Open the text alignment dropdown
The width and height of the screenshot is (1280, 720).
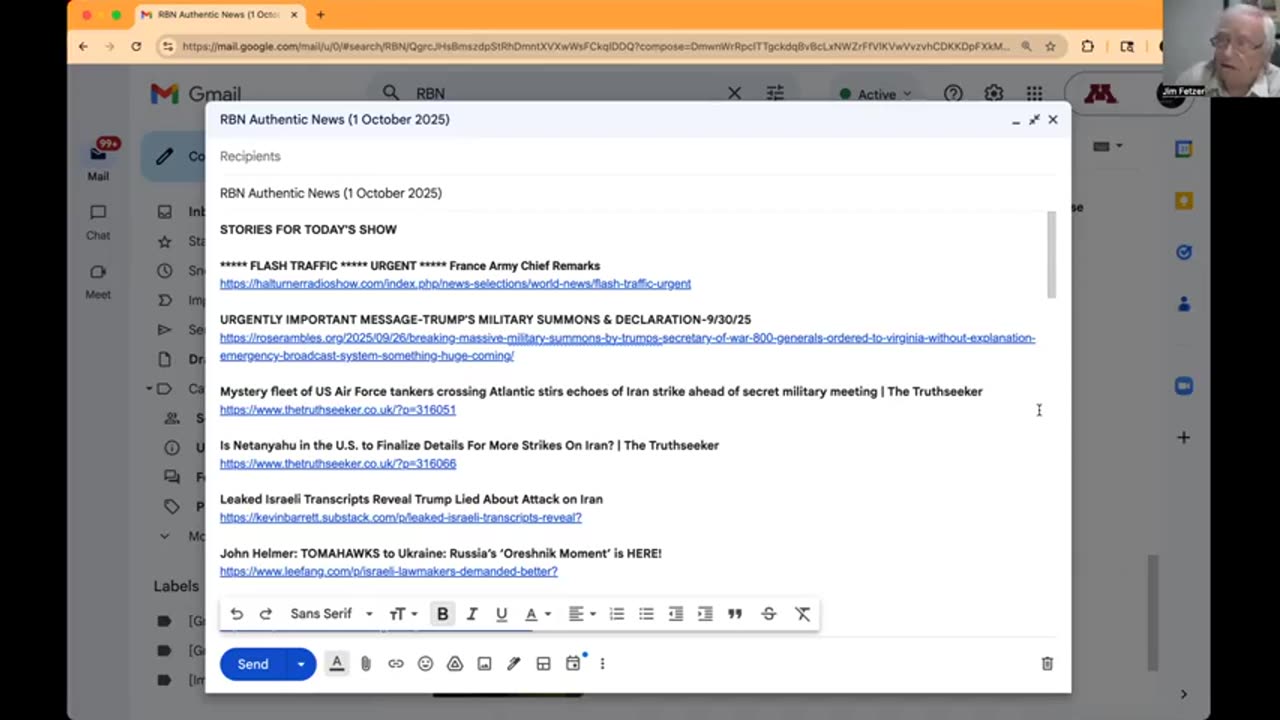click(581, 614)
